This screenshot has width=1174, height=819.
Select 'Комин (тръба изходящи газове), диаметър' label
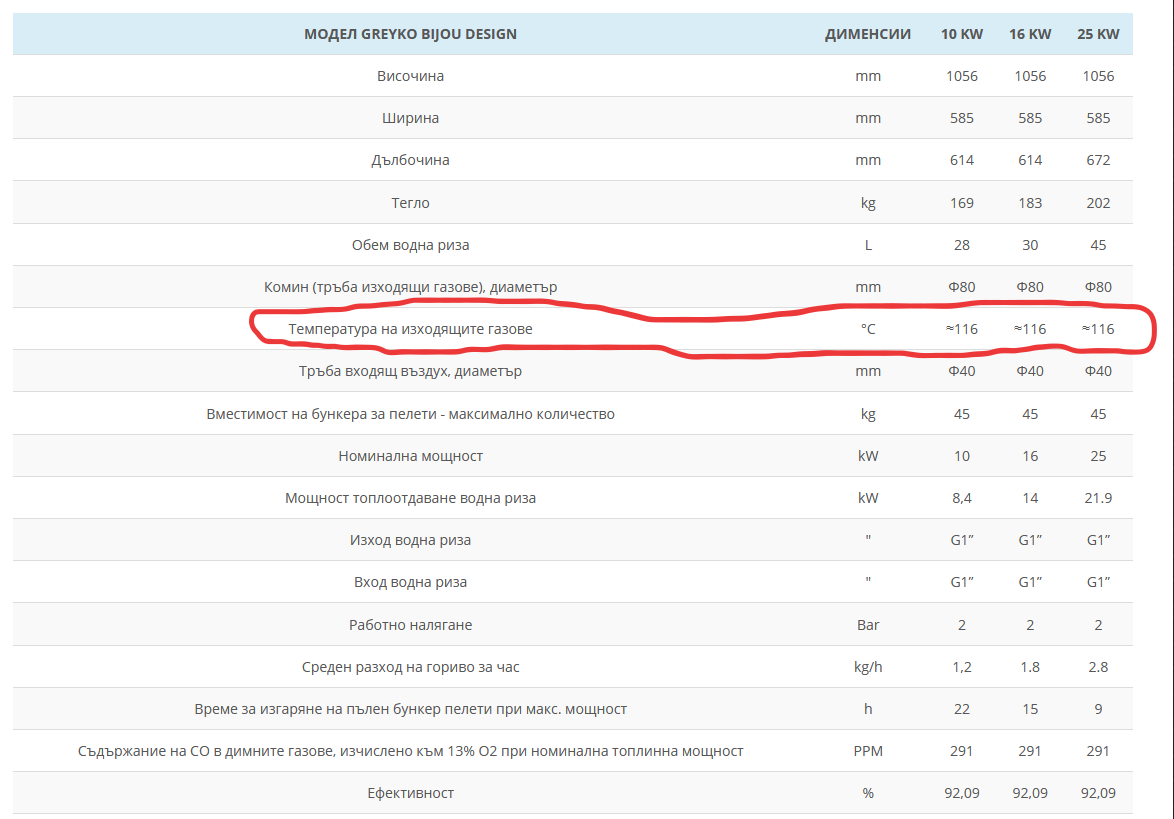pyautogui.click(x=410, y=287)
